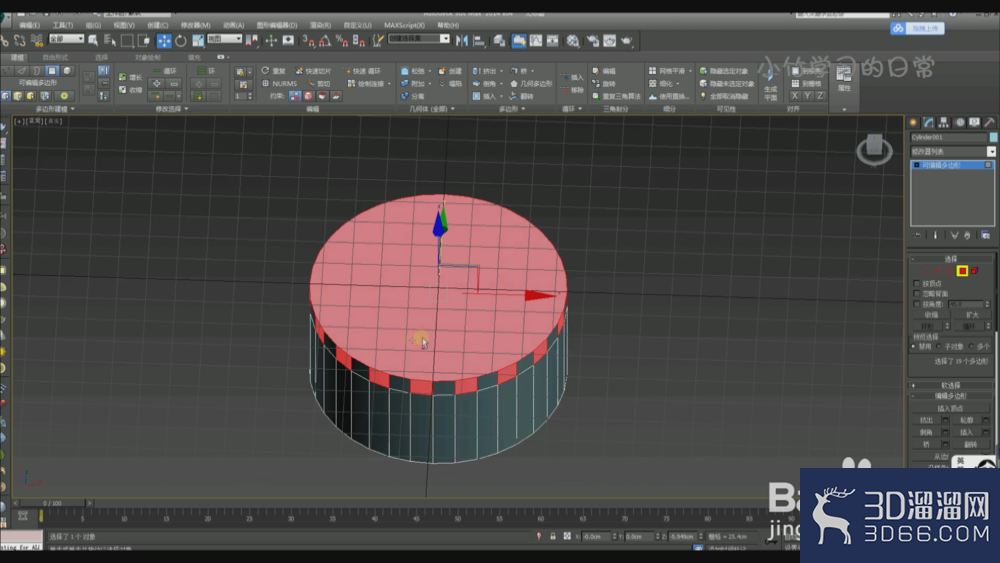The height and width of the screenshot is (563, 1000).
Task: Click 隐藏选定对象 ribbon button
Action: coord(724,71)
